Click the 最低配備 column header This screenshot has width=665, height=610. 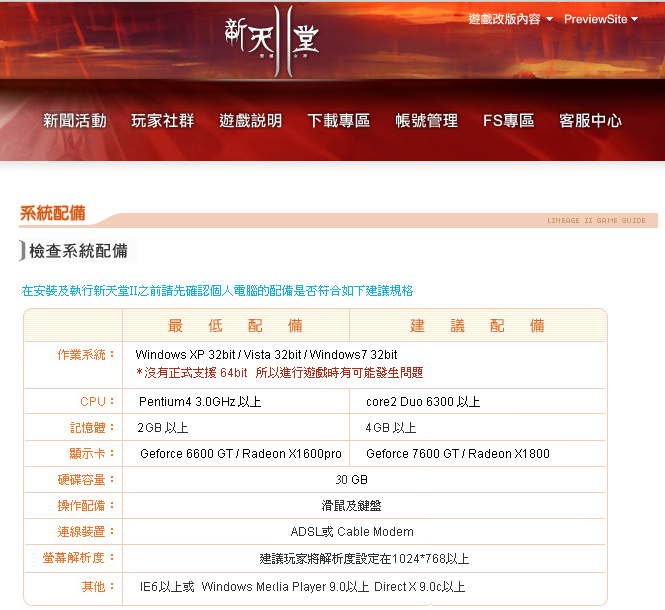pos(235,326)
